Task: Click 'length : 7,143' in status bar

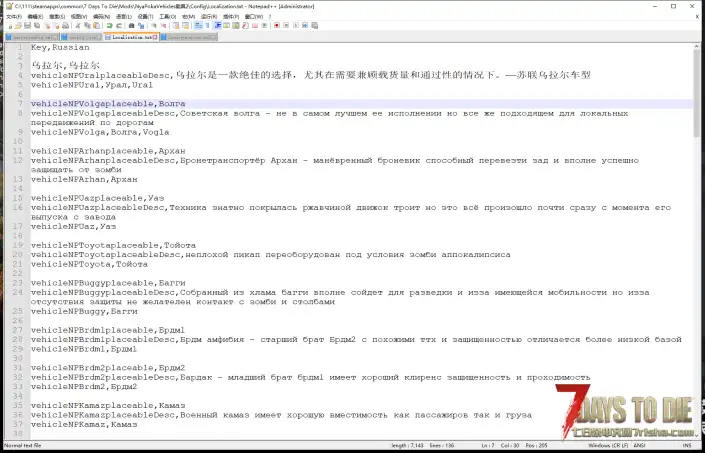Action: click(x=405, y=445)
